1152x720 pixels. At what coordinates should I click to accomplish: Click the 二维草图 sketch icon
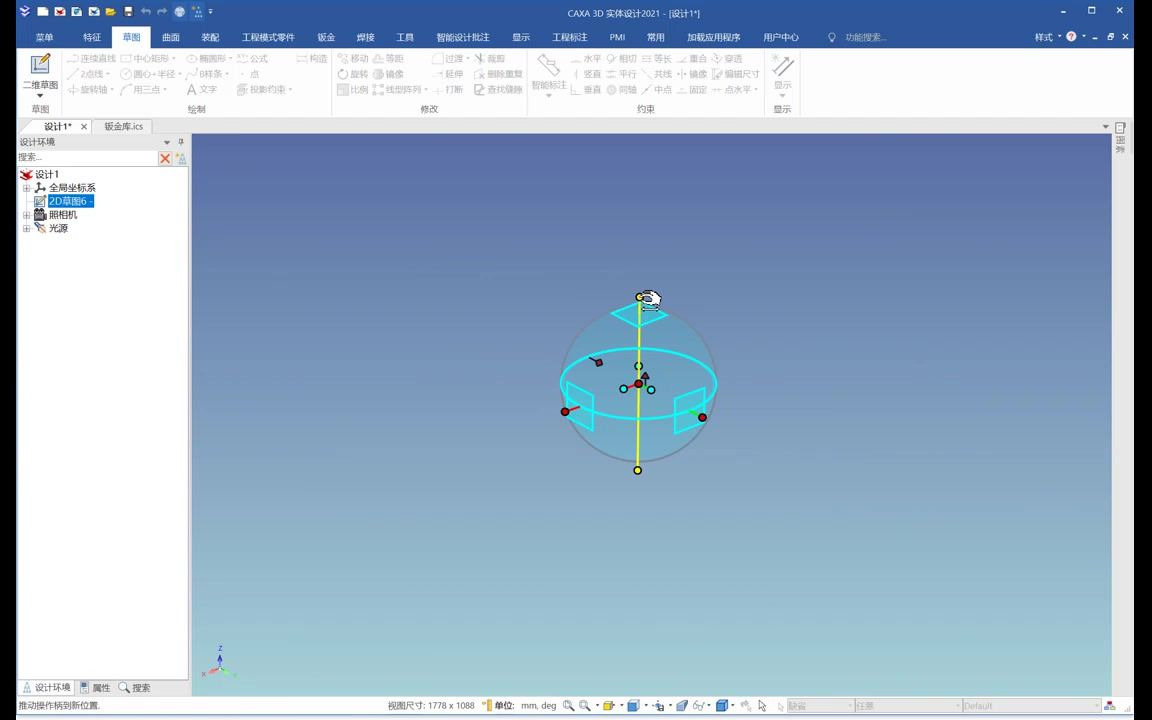[40, 64]
